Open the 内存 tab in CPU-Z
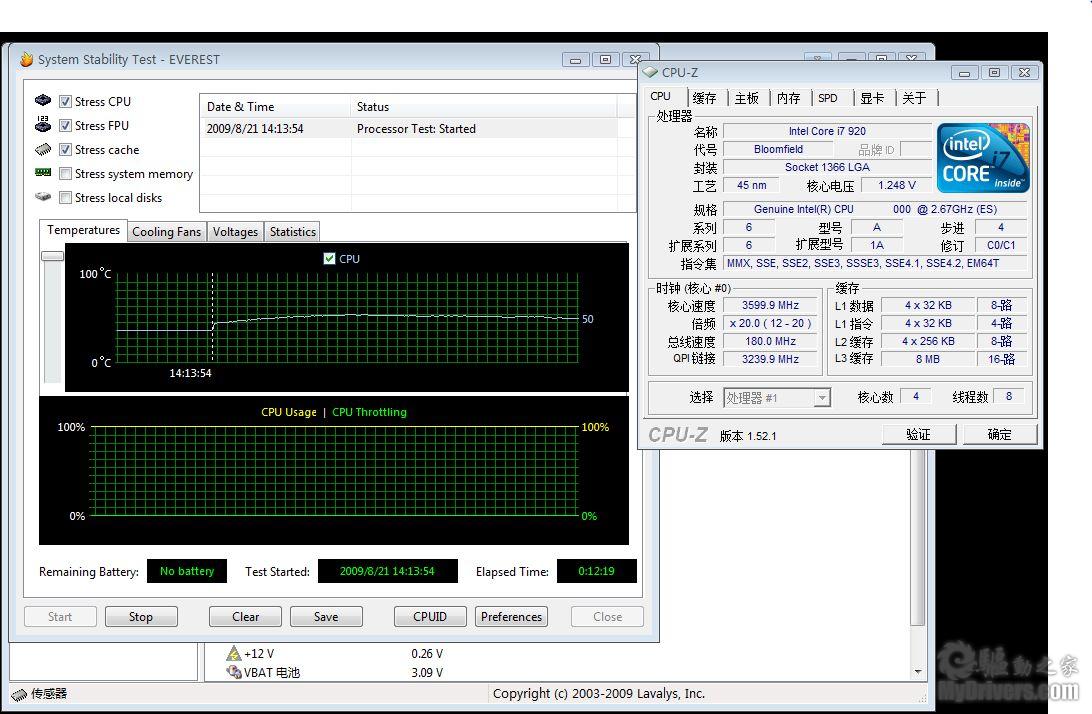 pyautogui.click(x=788, y=98)
